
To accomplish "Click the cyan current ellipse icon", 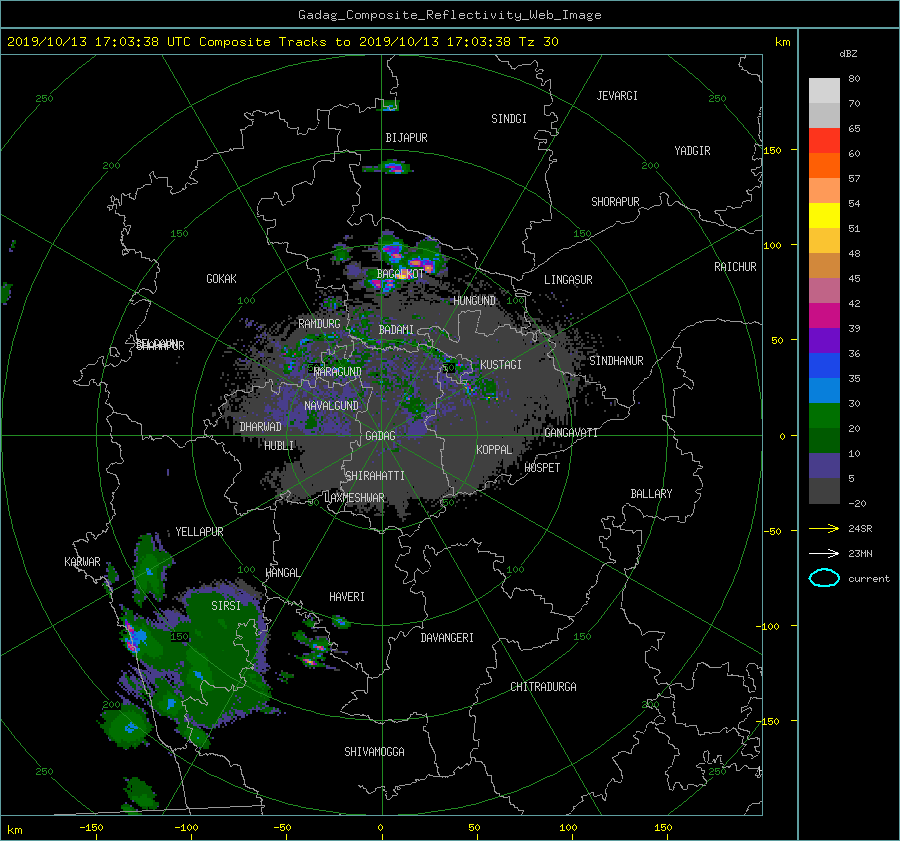I will coord(824,578).
